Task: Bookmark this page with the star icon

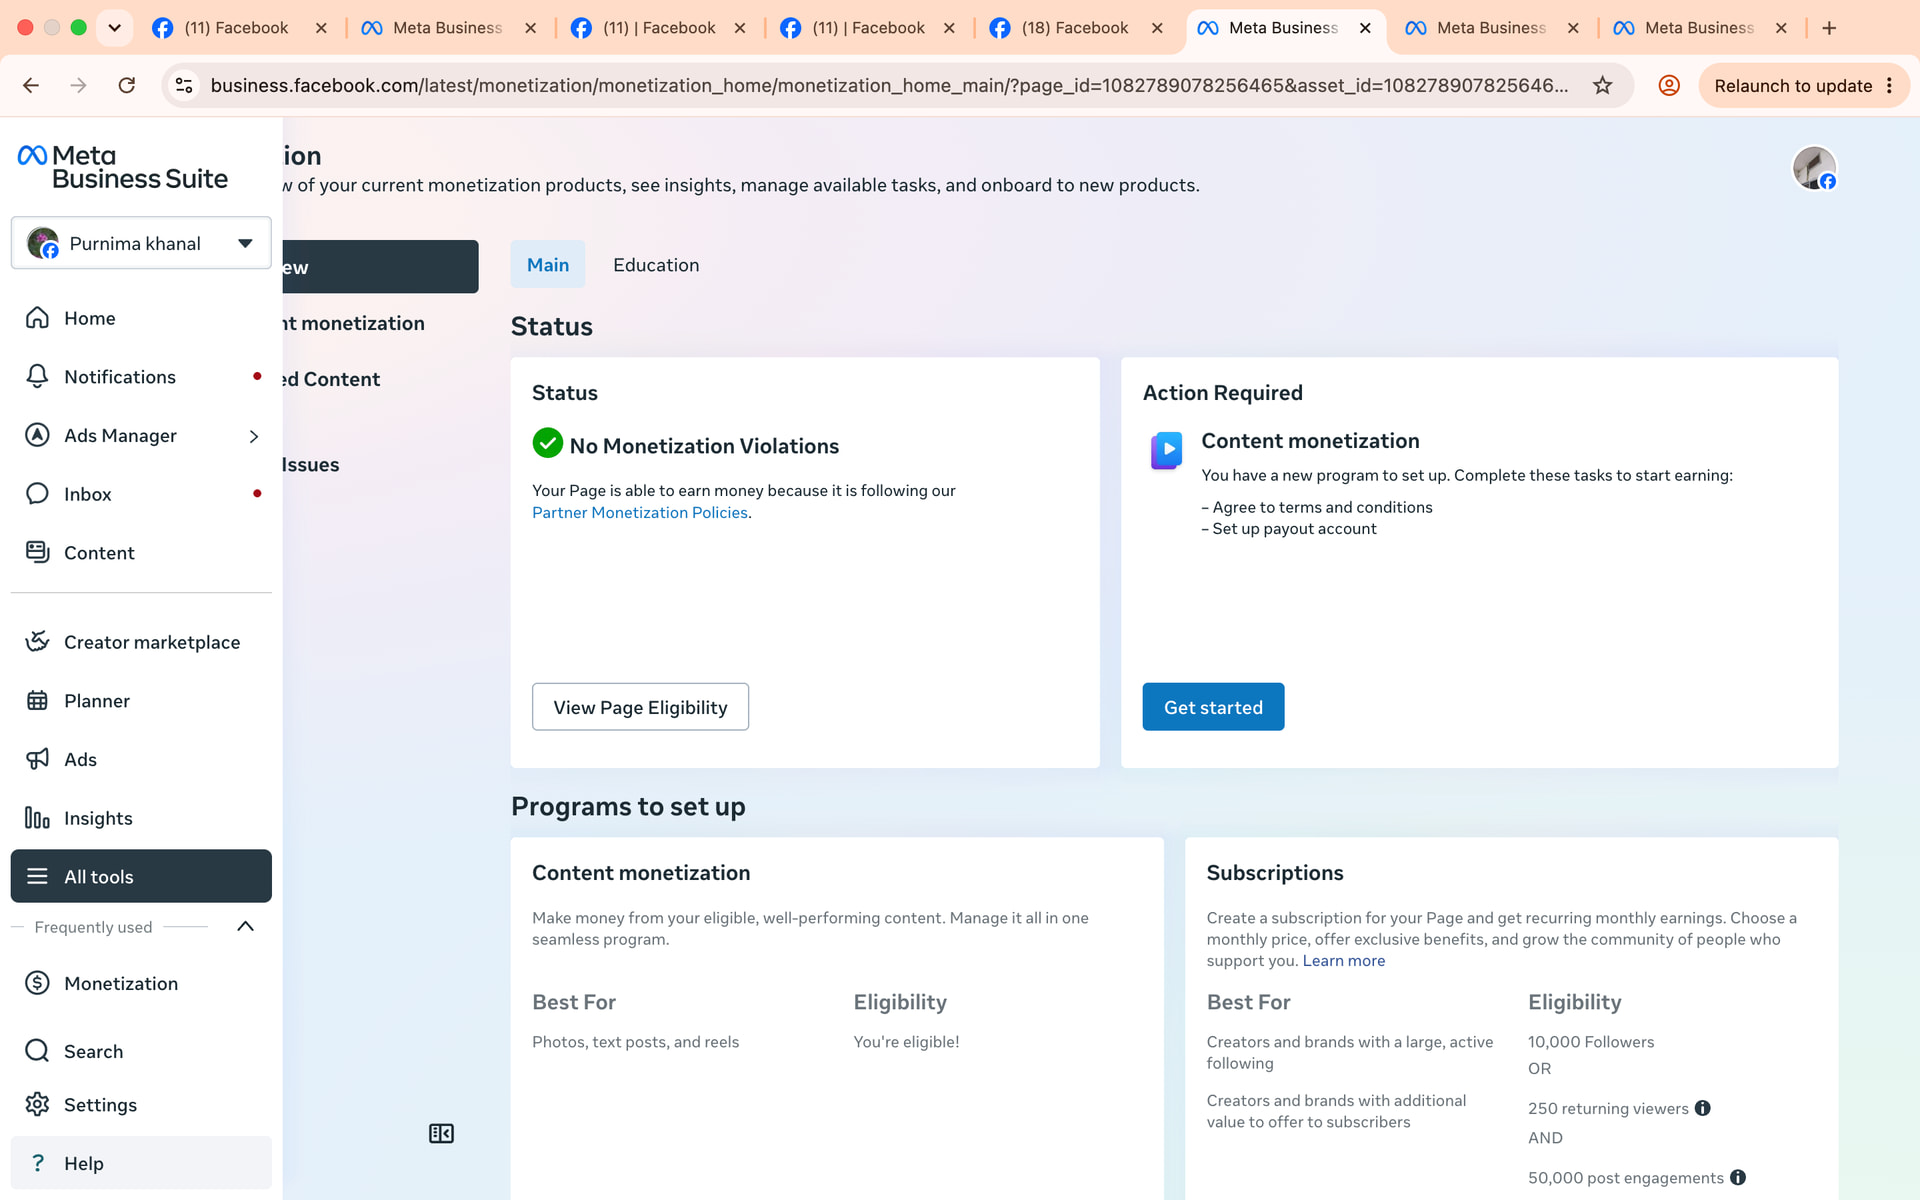Action: point(1602,85)
